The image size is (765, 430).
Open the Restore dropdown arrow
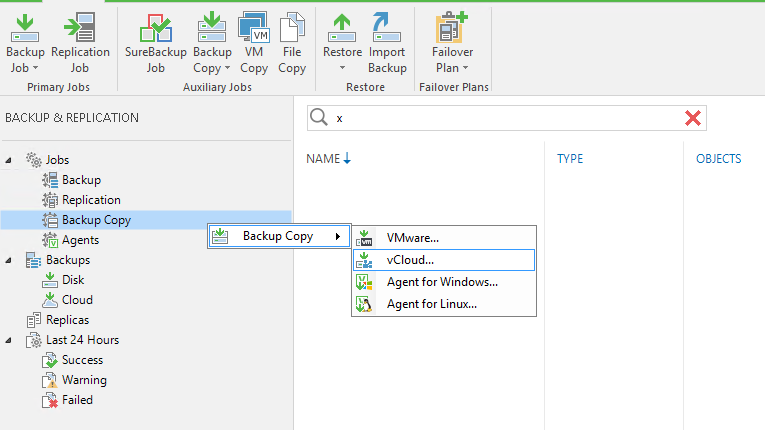pos(342,68)
